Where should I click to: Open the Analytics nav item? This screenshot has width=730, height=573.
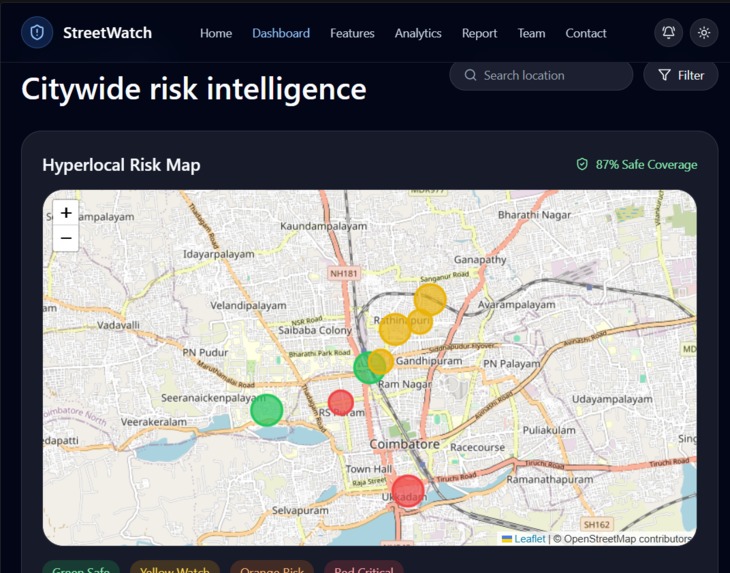tap(418, 33)
